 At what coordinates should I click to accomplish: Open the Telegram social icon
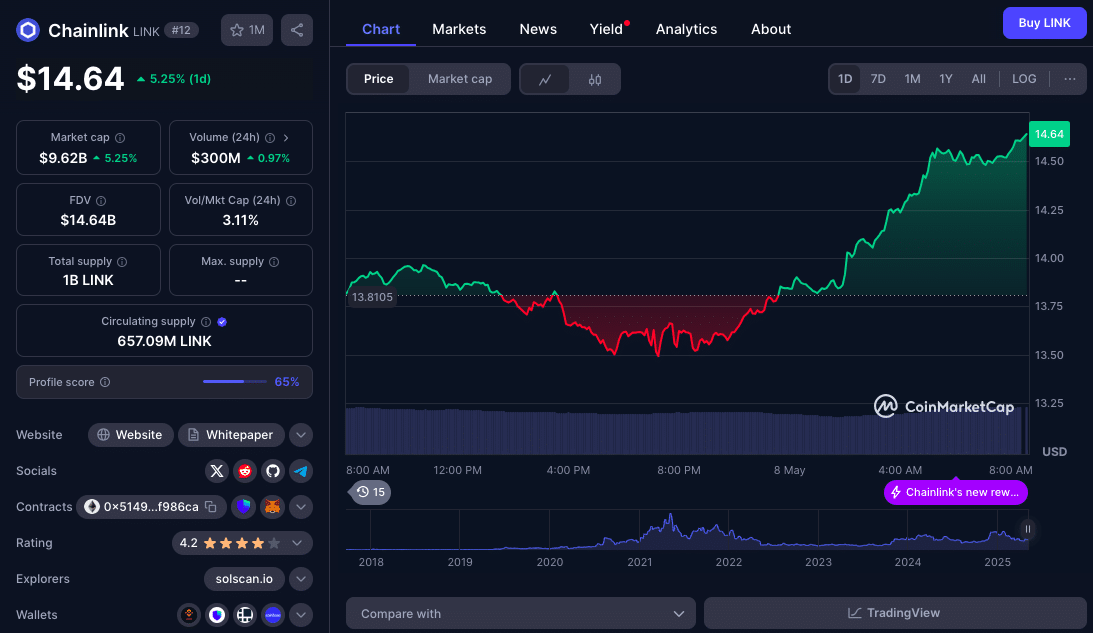301,471
